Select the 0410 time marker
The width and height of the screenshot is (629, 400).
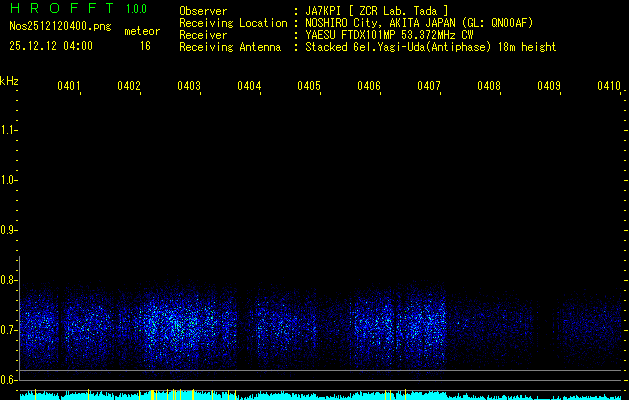[x=609, y=87]
